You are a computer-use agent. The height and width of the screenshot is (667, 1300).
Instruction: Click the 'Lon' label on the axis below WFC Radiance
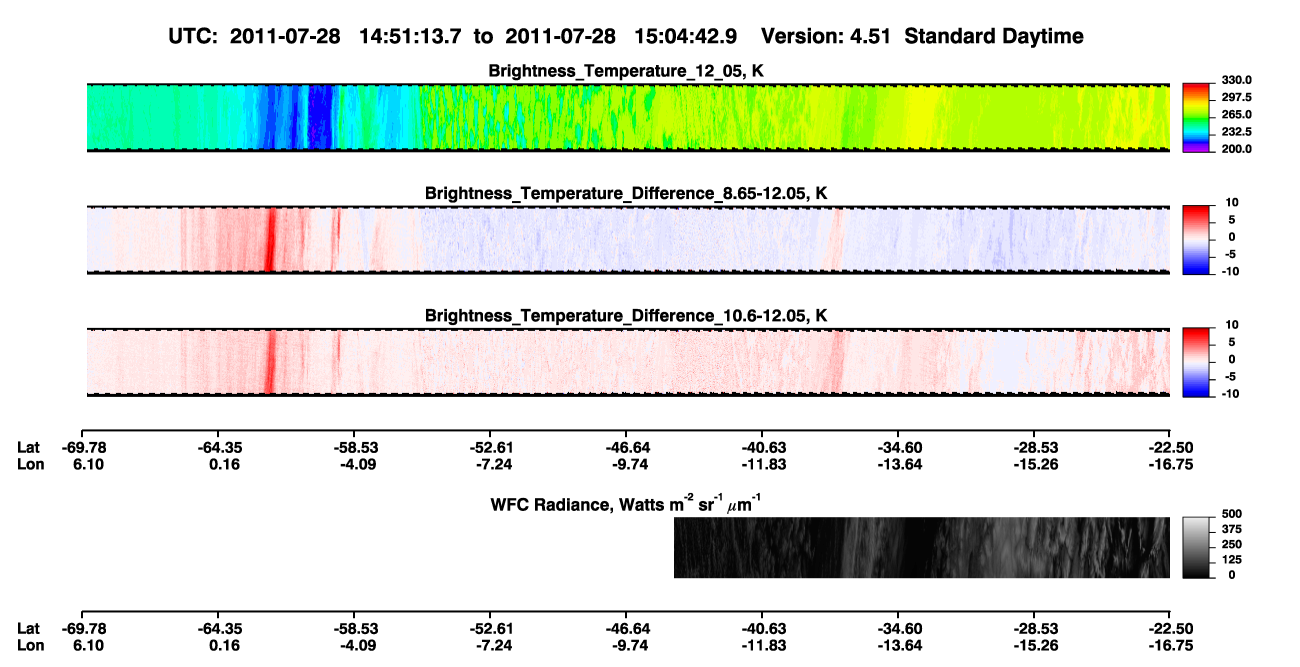pos(29,644)
